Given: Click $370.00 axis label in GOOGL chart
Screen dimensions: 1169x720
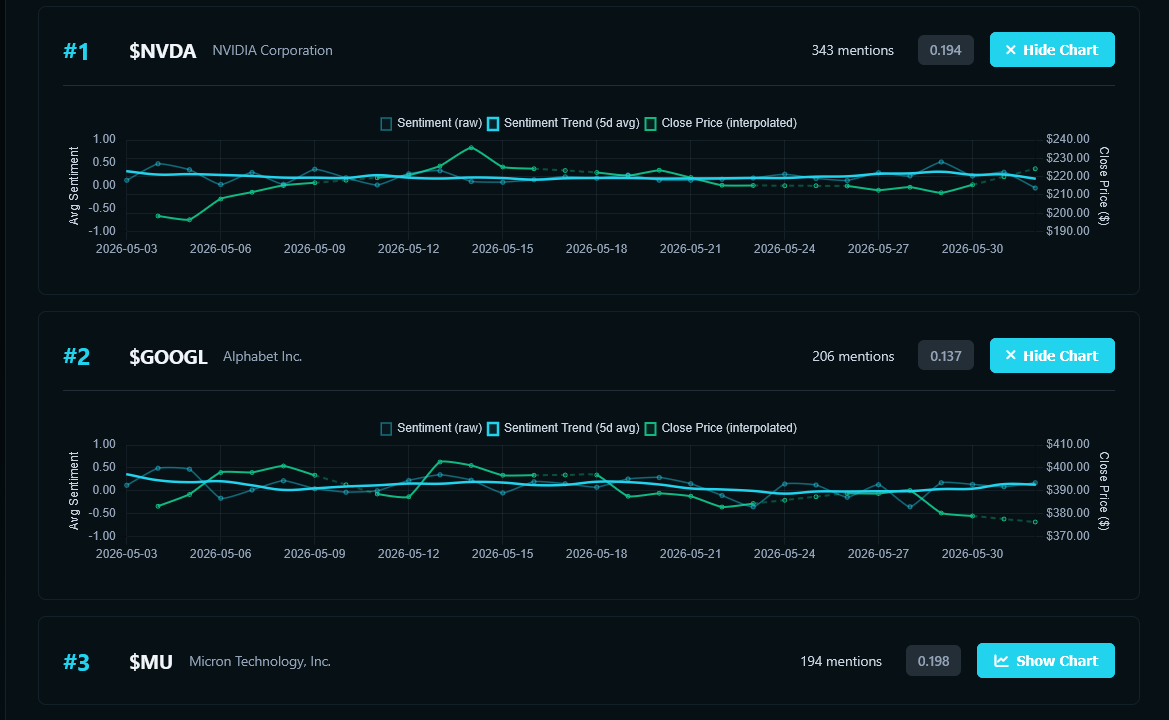Looking at the screenshot, I should [1068, 536].
